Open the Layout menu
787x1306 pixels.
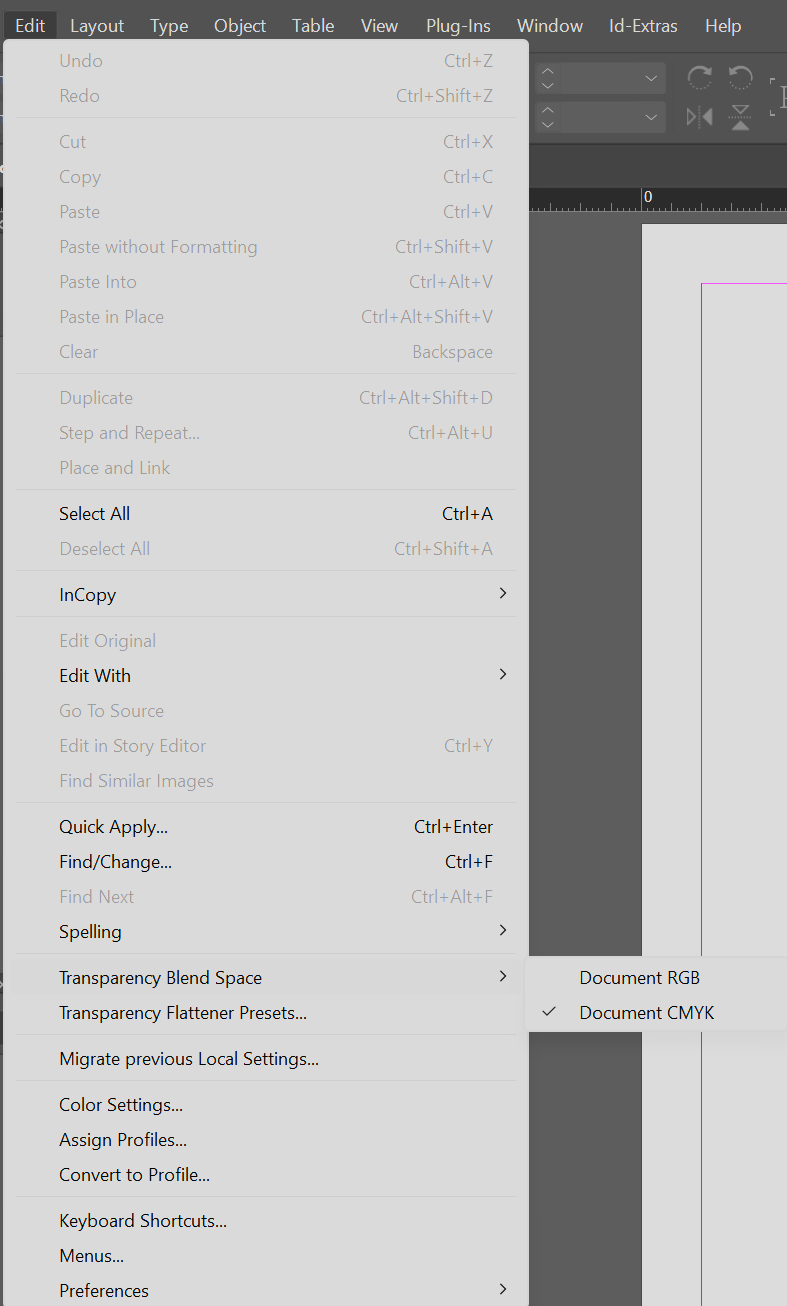[x=97, y=26]
